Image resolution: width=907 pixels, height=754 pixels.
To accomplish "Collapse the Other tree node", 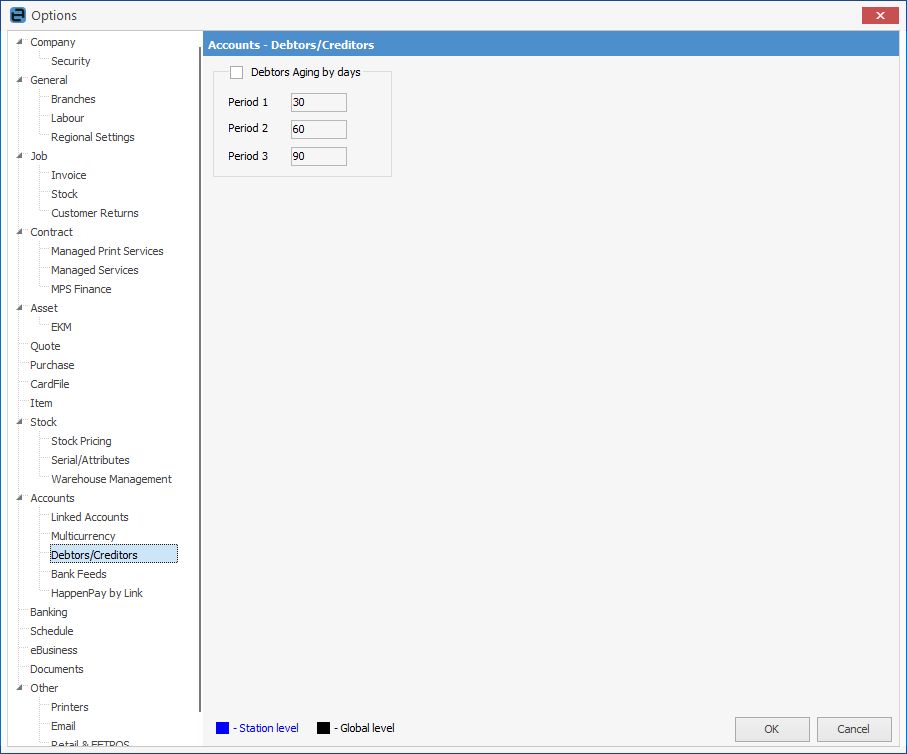I will tap(20, 687).
